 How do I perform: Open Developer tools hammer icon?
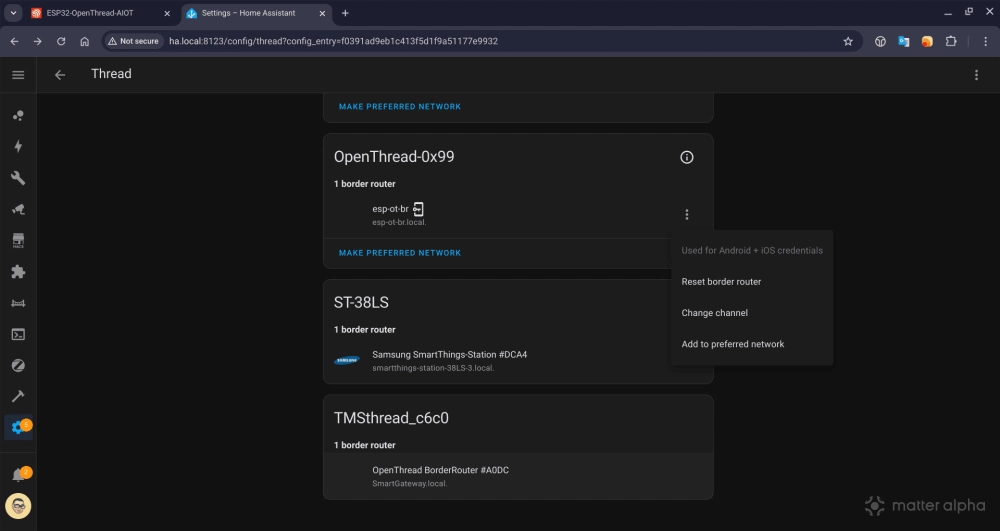[x=18, y=396]
